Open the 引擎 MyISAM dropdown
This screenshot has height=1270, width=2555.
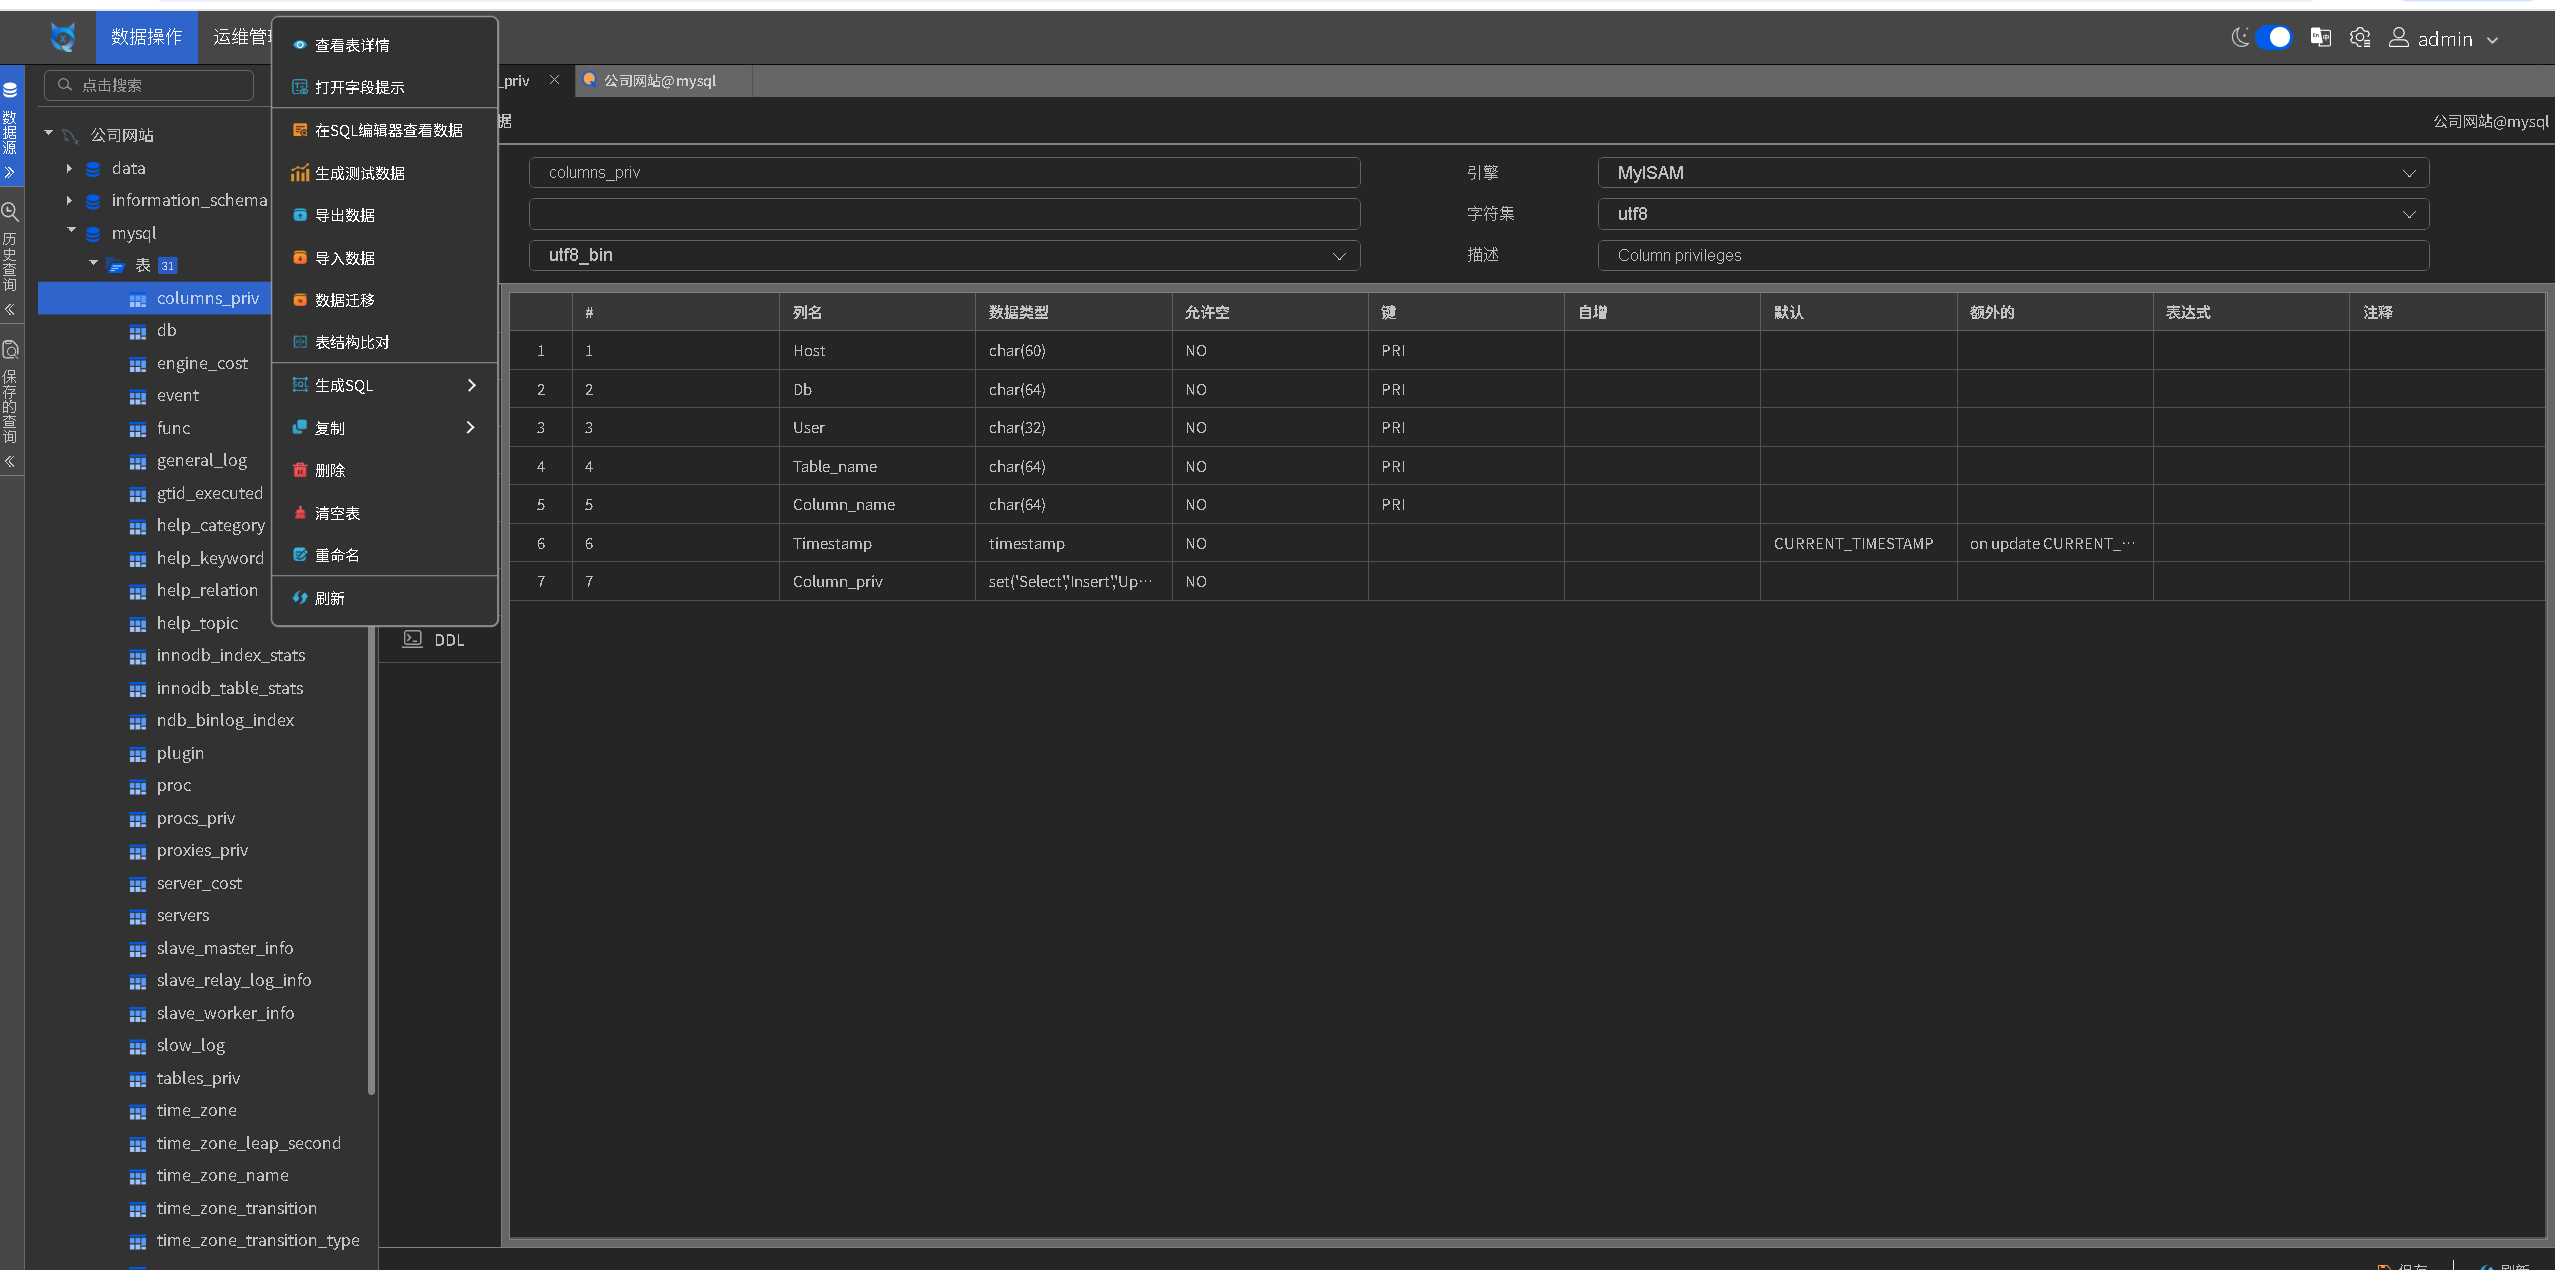point(2012,173)
